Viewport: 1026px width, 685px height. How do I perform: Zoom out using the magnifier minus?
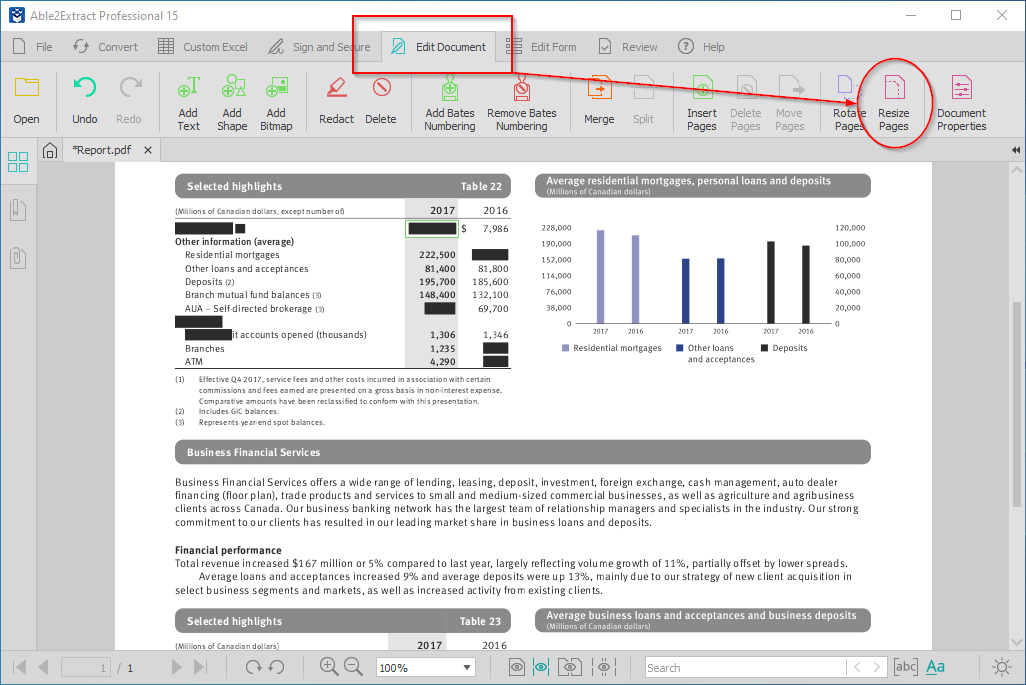[x=353, y=667]
